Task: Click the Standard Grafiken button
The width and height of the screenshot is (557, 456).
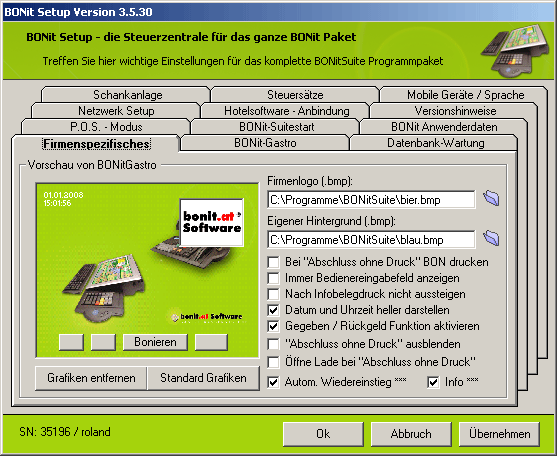Action: click(x=203, y=378)
